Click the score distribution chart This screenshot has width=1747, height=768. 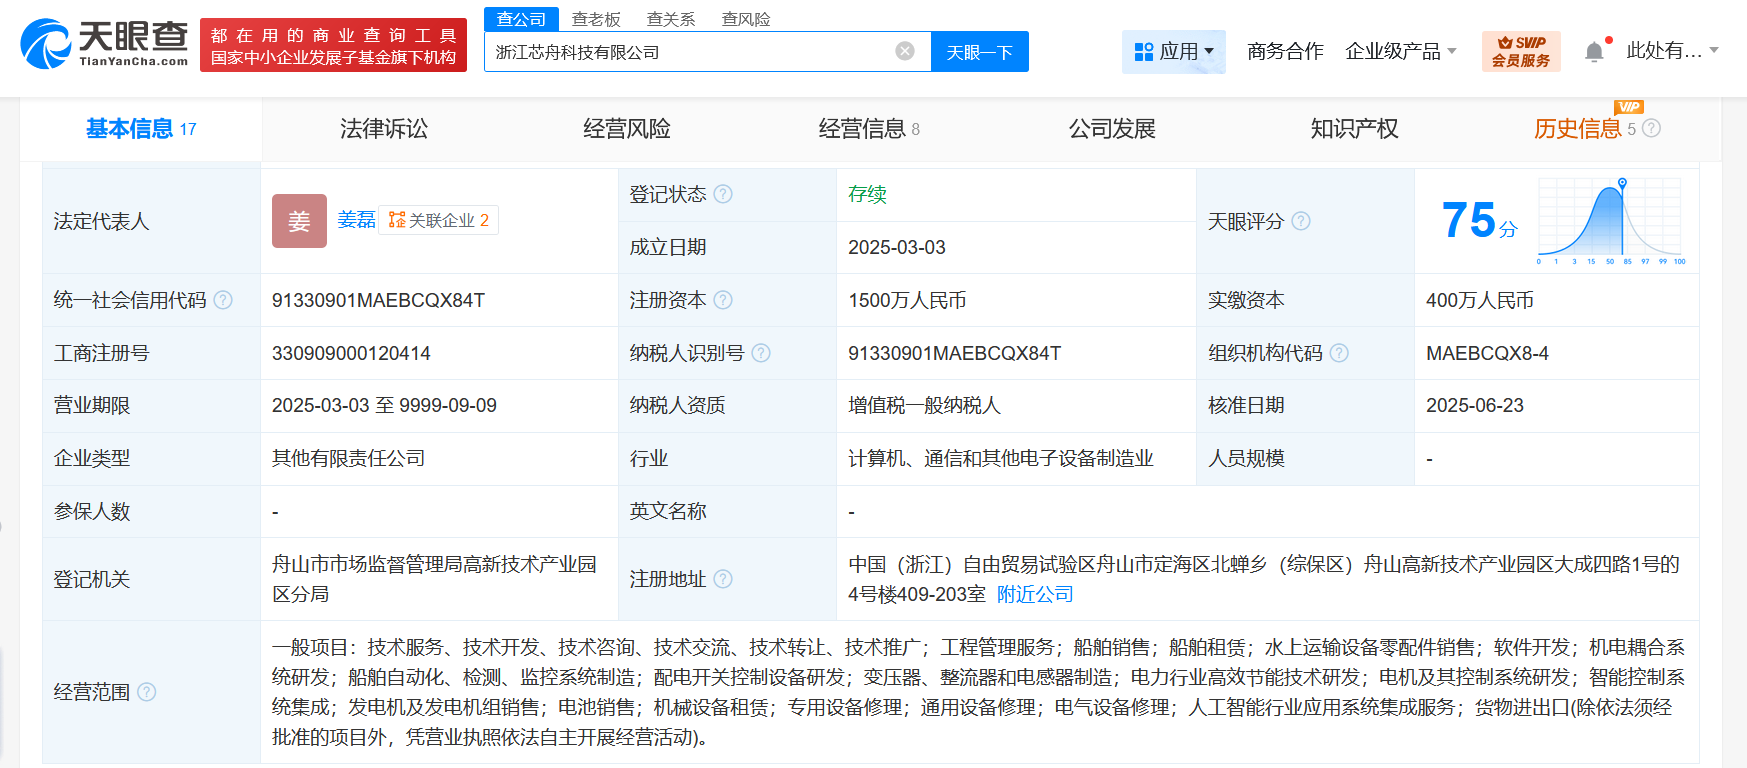click(1610, 221)
